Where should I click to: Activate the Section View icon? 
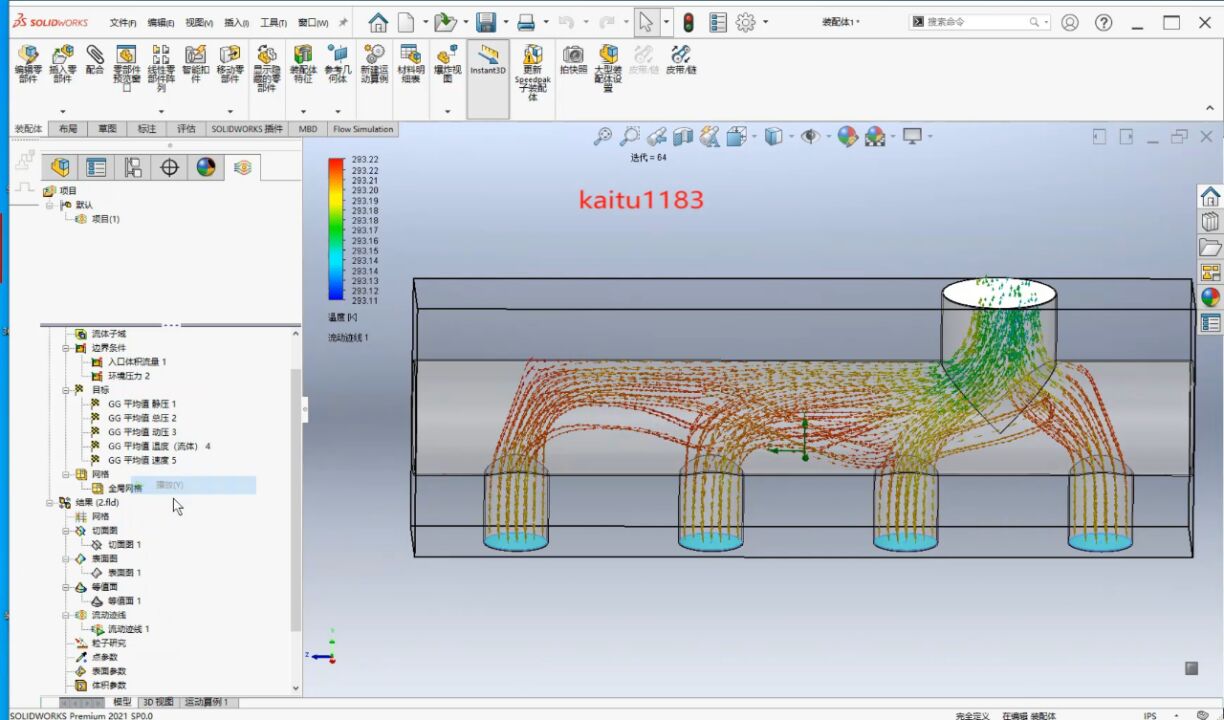click(x=682, y=136)
